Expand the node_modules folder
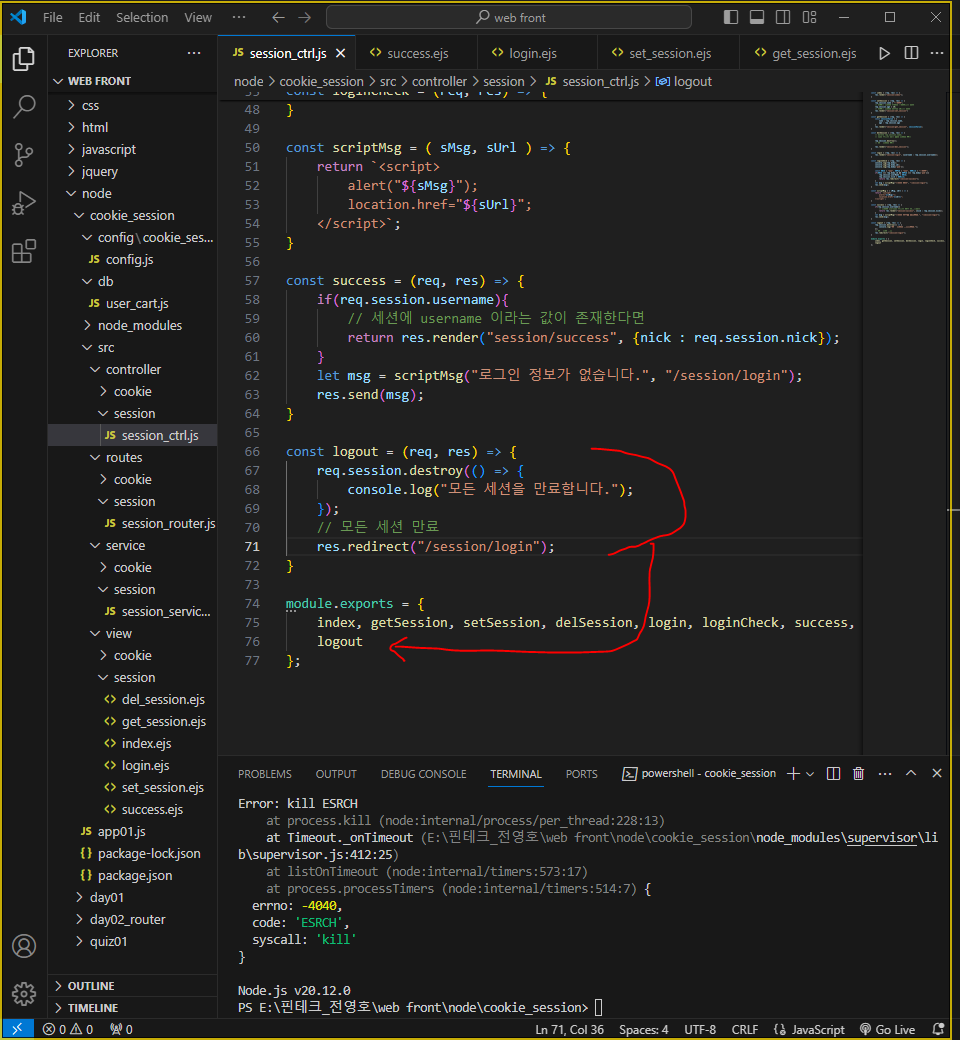The width and height of the screenshot is (960, 1040). (133, 325)
